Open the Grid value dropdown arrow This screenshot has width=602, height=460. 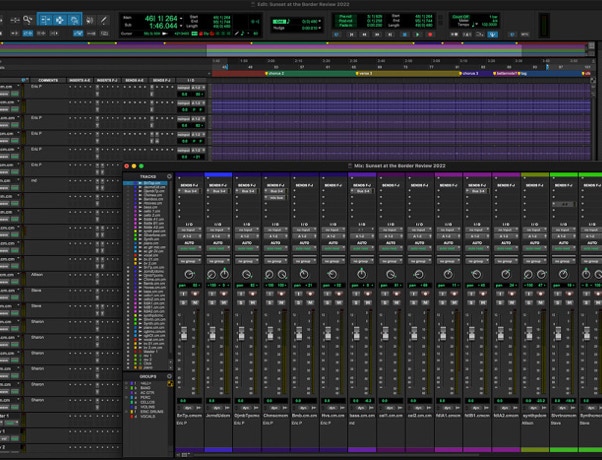[x=319, y=22]
